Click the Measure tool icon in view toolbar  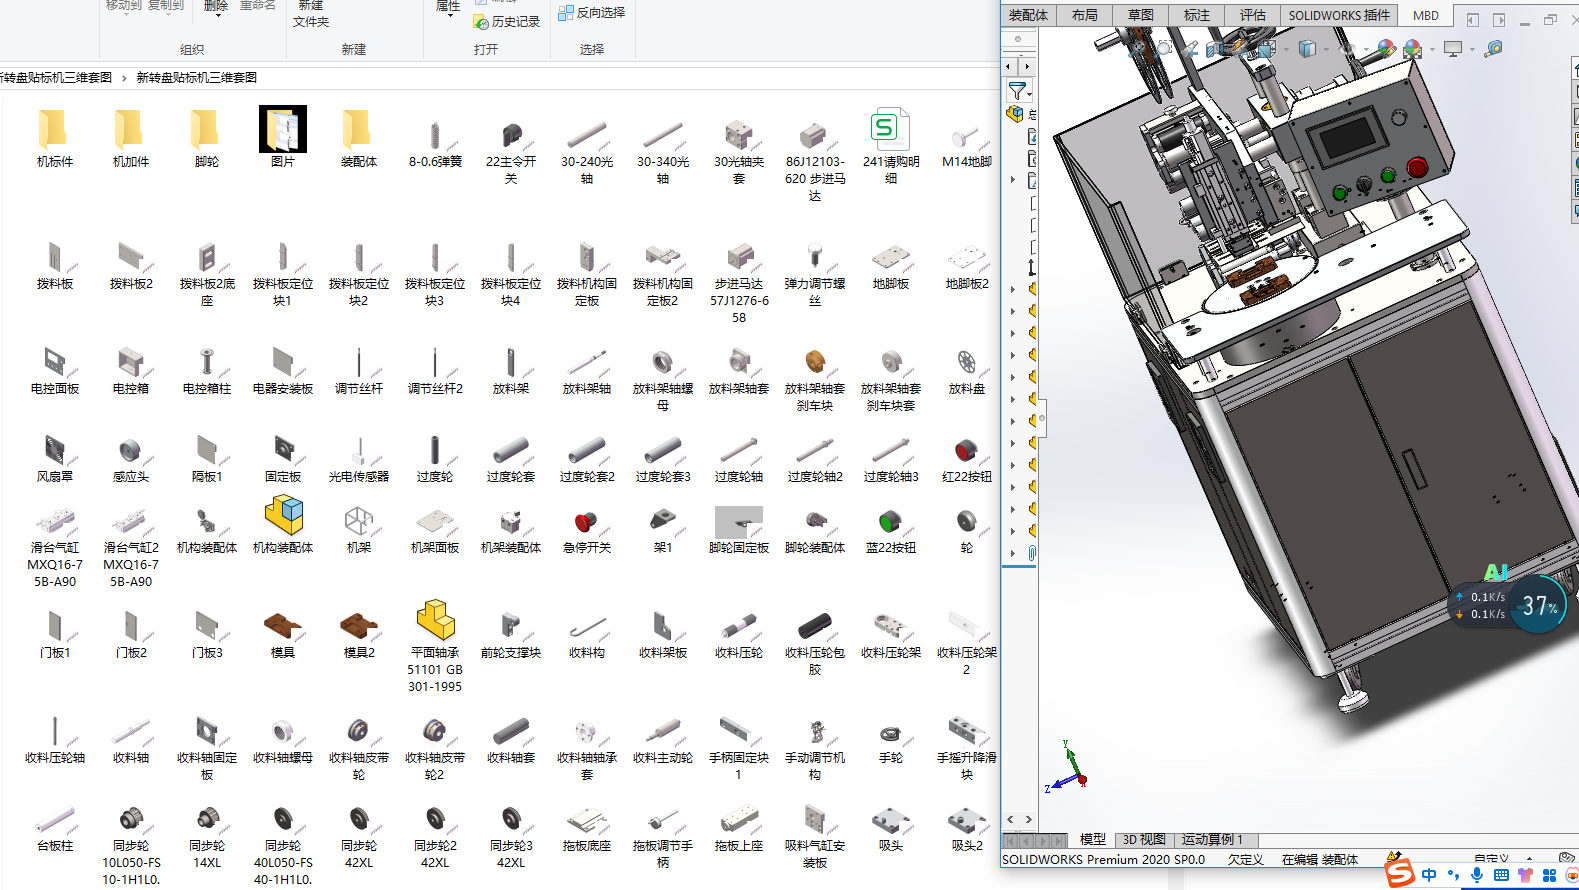(x=1493, y=48)
